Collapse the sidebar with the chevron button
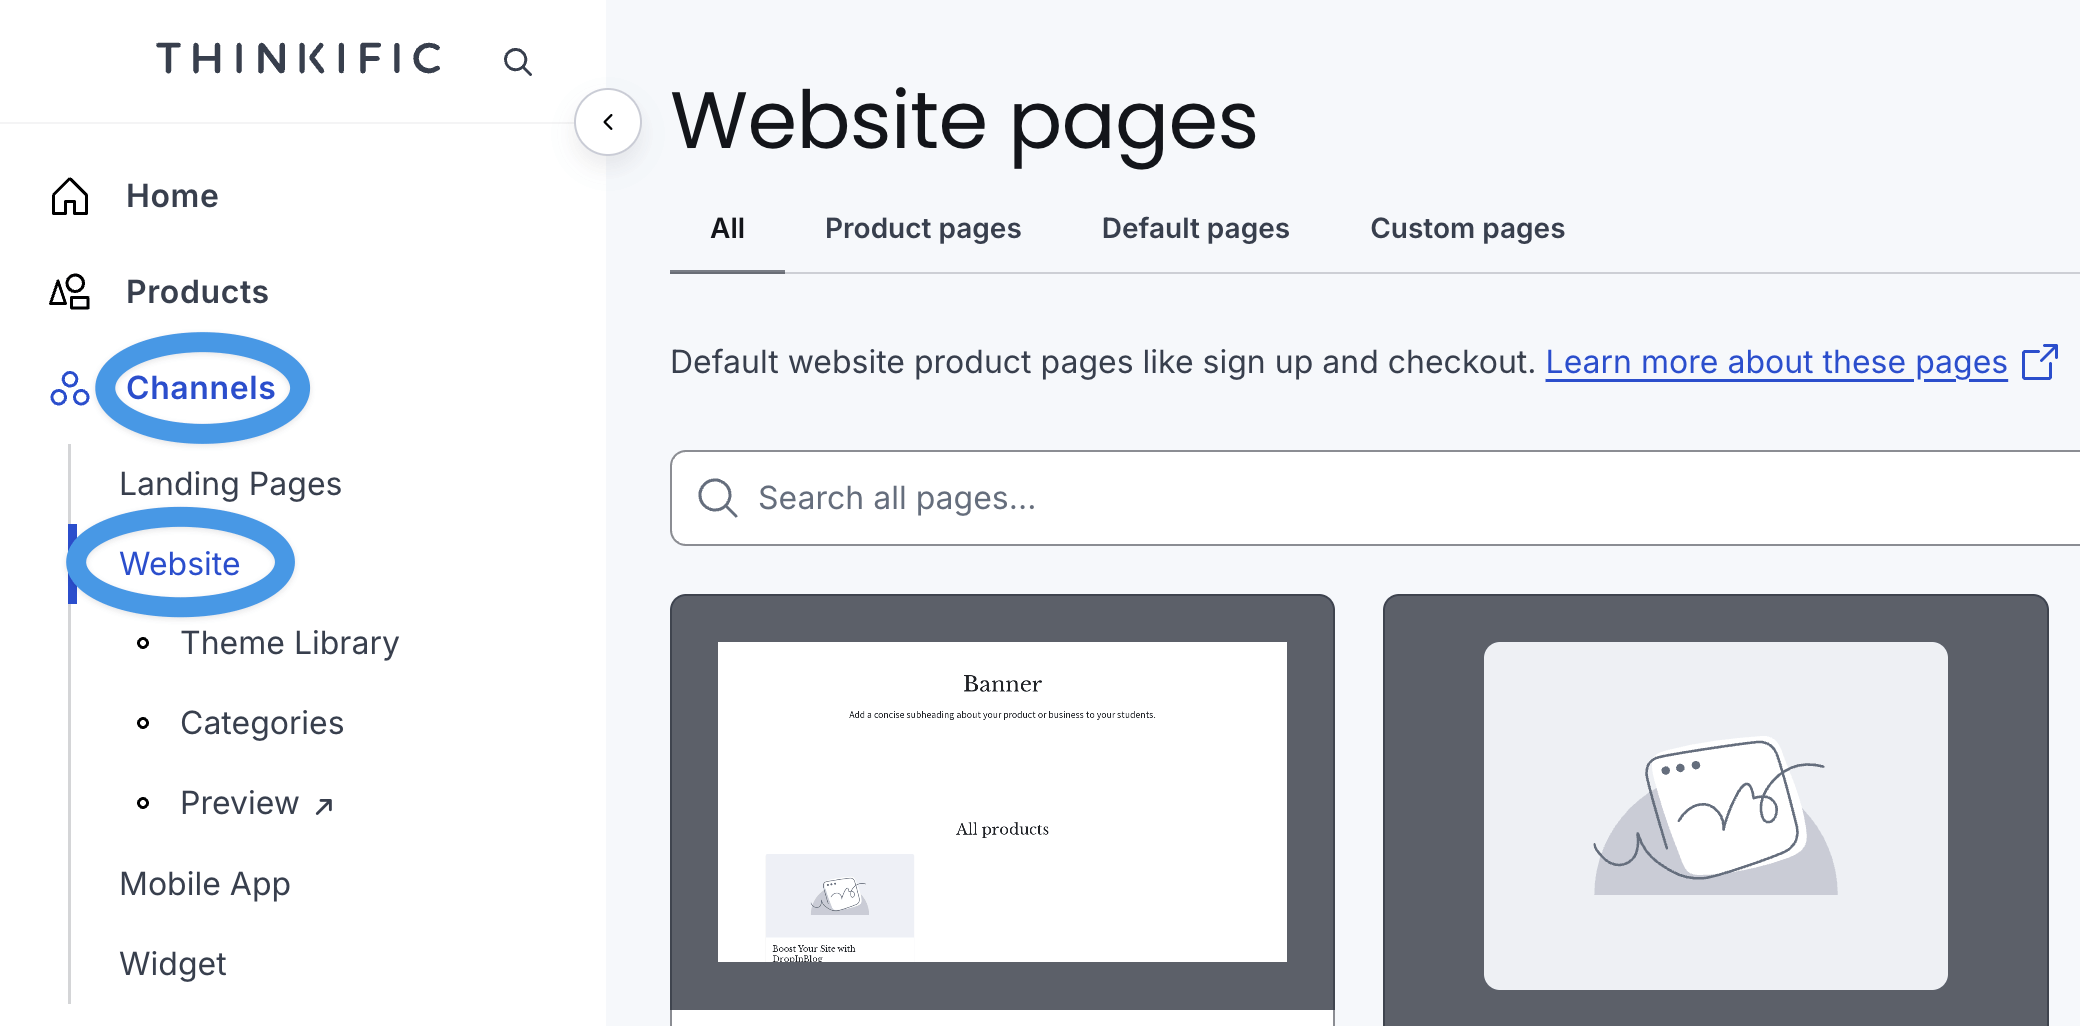This screenshot has width=2080, height=1026. pyautogui.click(x=608, y=122)
